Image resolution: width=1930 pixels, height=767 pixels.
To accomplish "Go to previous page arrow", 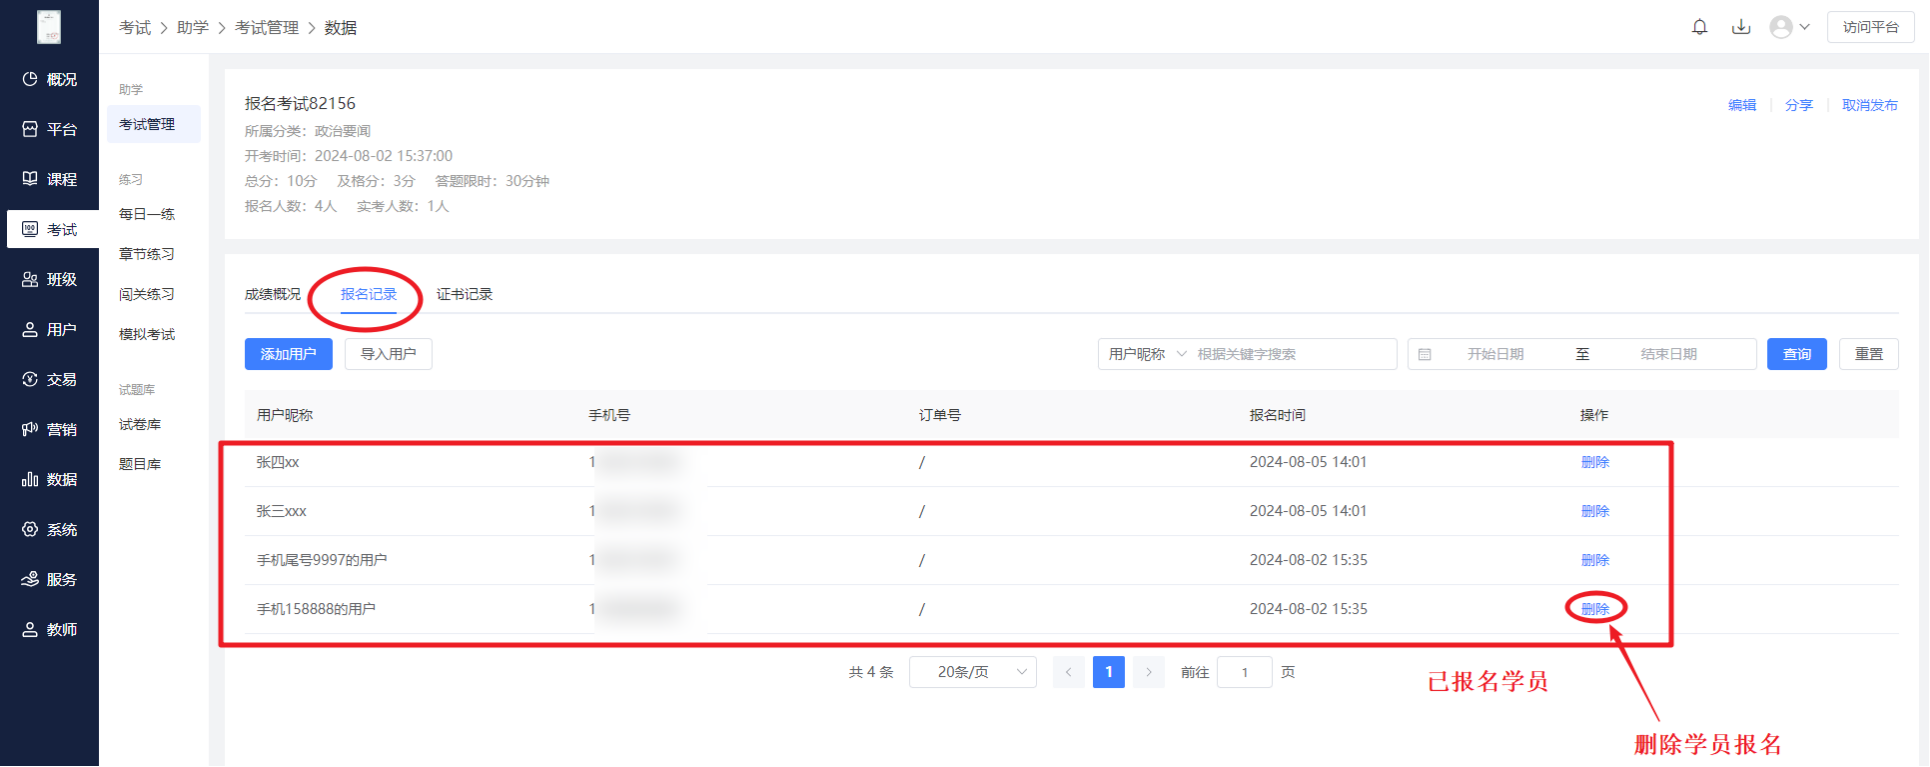I will 1068,672.
